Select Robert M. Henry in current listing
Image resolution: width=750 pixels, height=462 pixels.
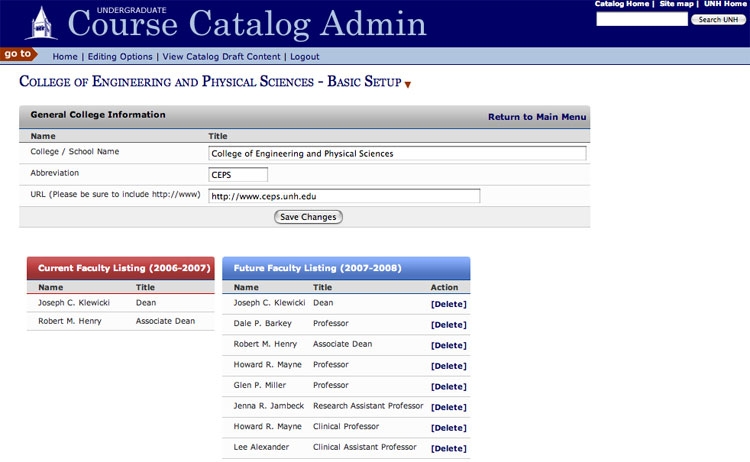click(x=70, y=321)
